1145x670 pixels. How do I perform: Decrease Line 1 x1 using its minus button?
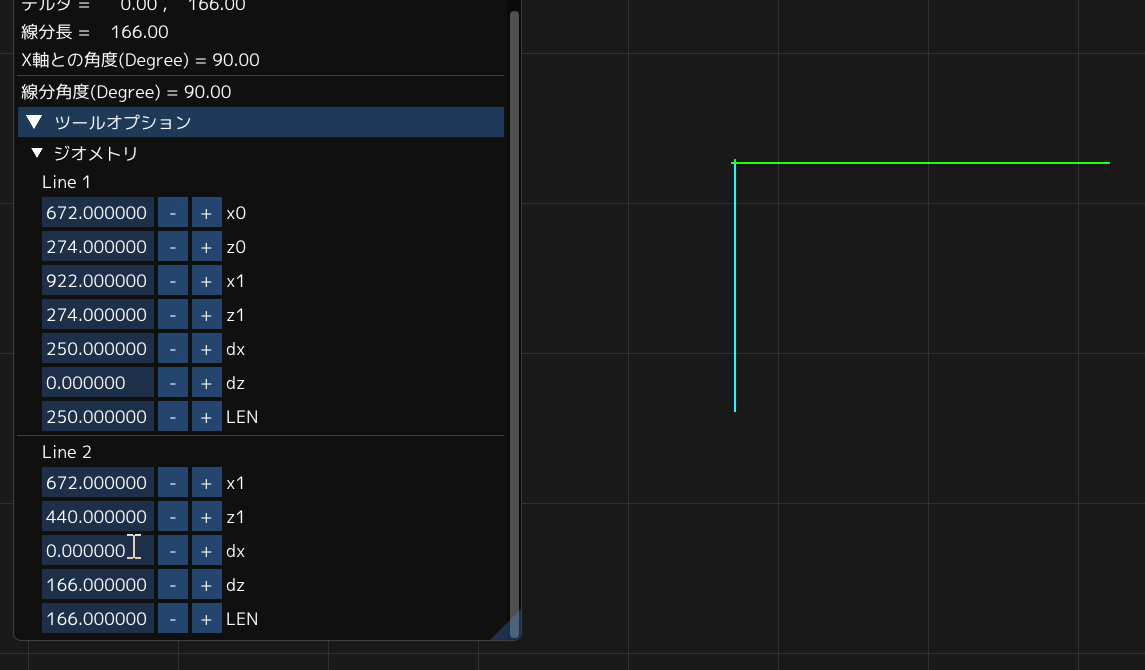(x=173, y=281)
